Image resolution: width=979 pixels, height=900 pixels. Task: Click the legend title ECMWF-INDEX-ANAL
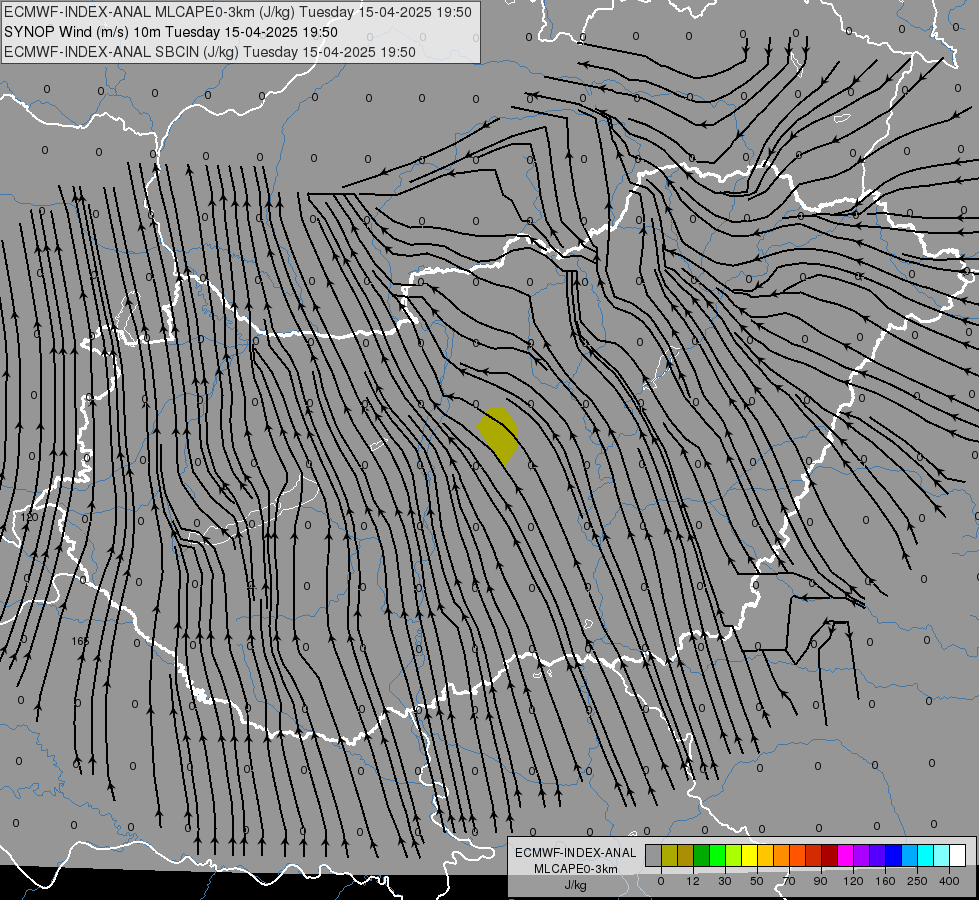click(x=576, y=853)
